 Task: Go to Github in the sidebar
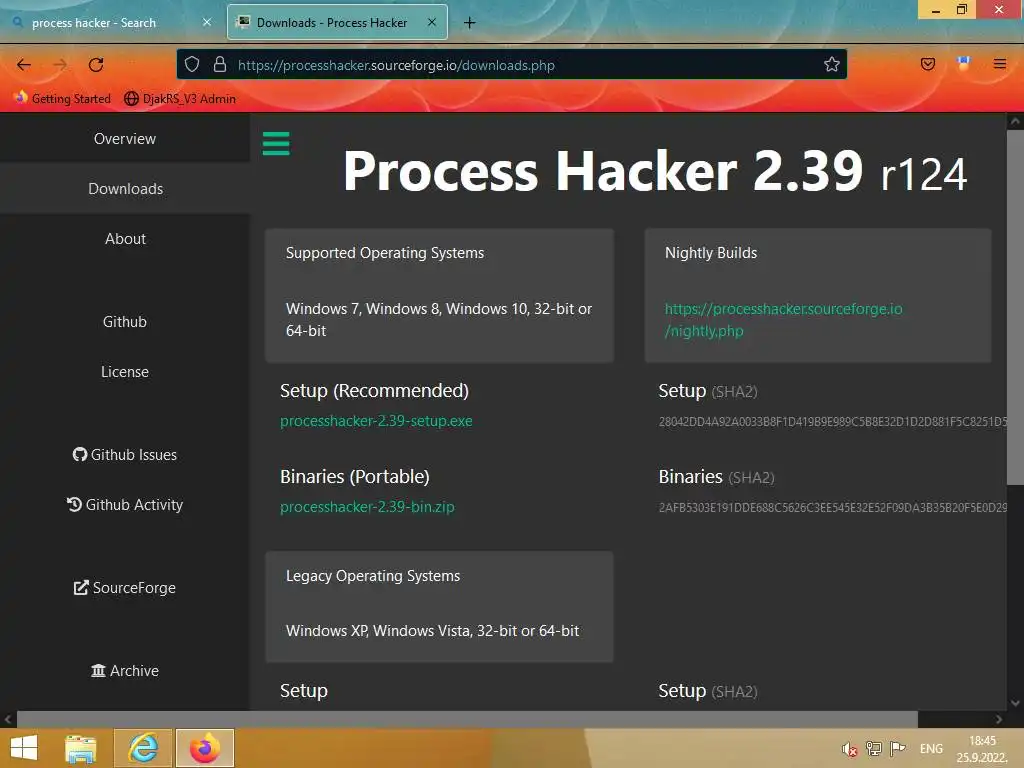[x=125, y=321]
